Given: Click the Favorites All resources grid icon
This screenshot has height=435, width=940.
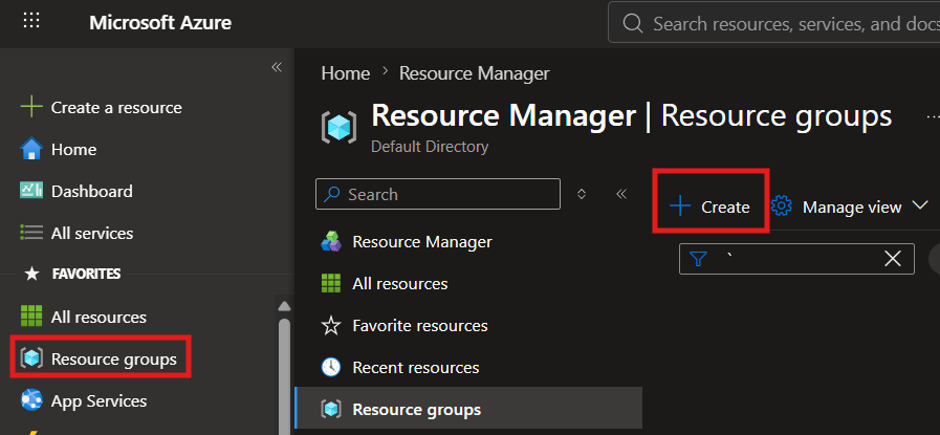Looking at the screenshot, I should point(31,316).
